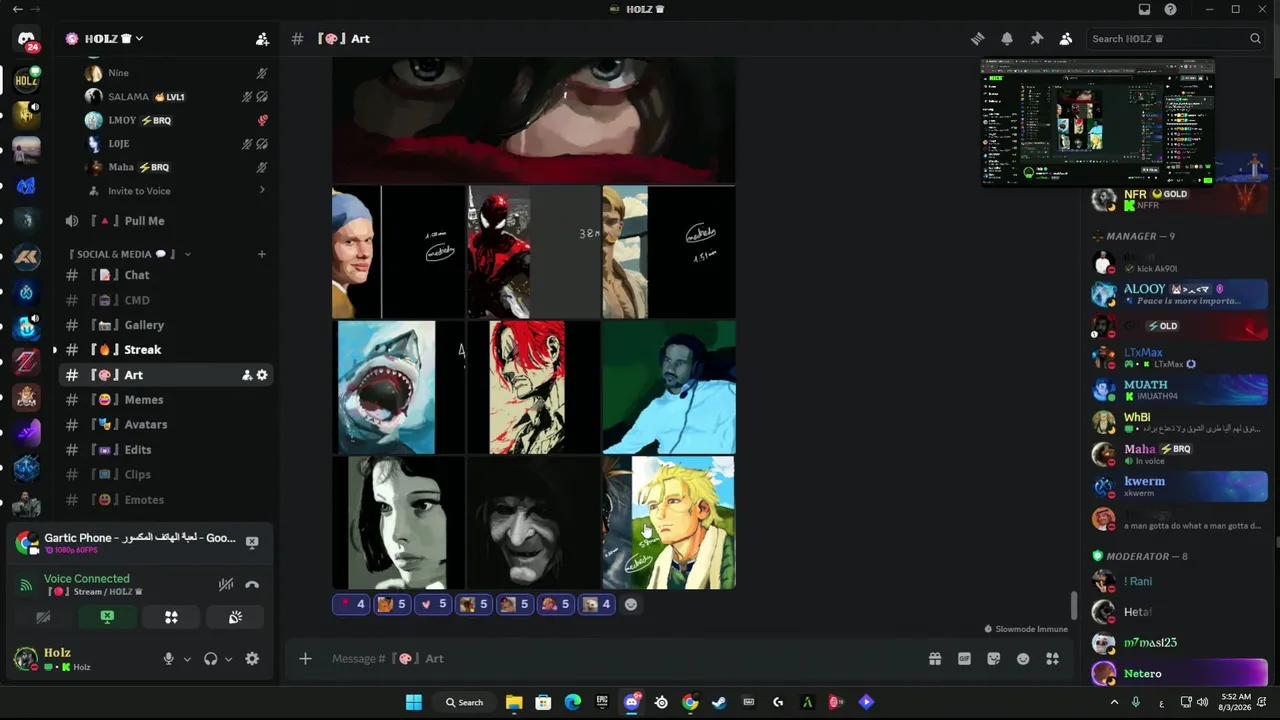Stop watching the Gartic Phone stream
Image resolution: width=1280 pixels, height=720 pixels.
point(252,542)
